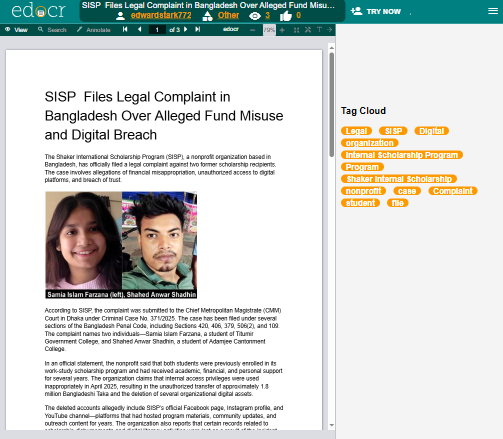
Task: Click the Tag Cloud heading
Action: coord(363,111)
